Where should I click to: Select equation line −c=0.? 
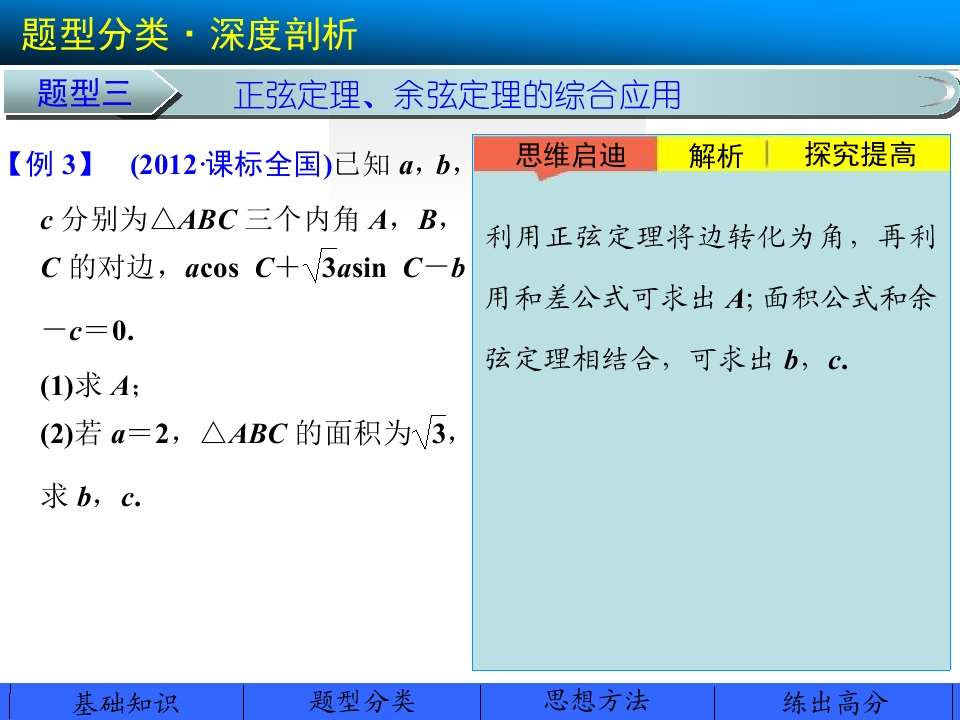coord(88,331)
